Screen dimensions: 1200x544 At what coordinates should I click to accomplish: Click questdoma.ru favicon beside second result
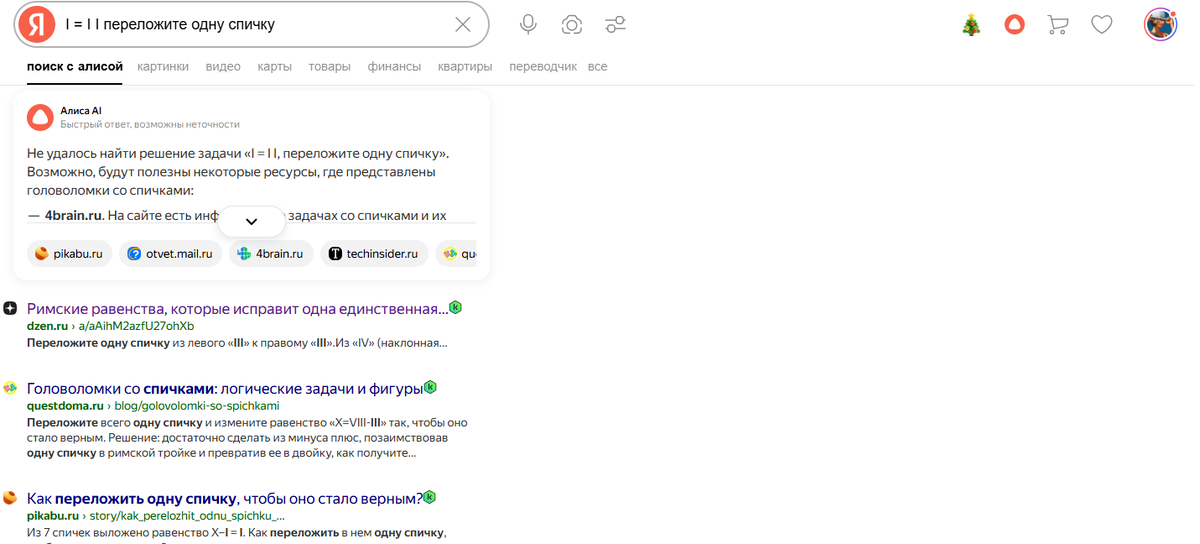click(x=10, y=388)
